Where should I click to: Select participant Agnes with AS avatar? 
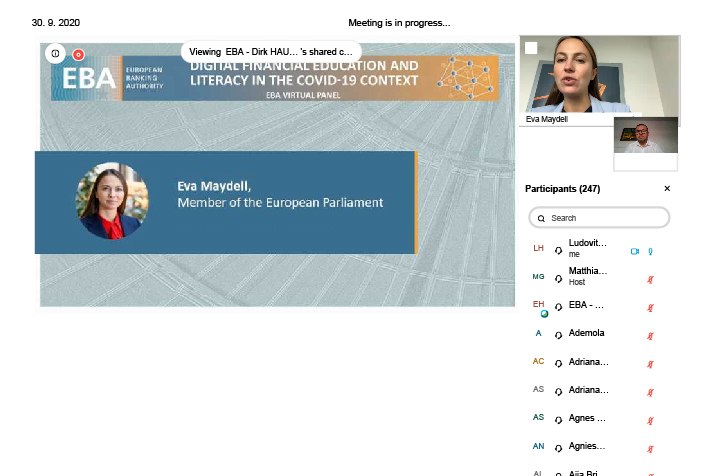[586, 418]
